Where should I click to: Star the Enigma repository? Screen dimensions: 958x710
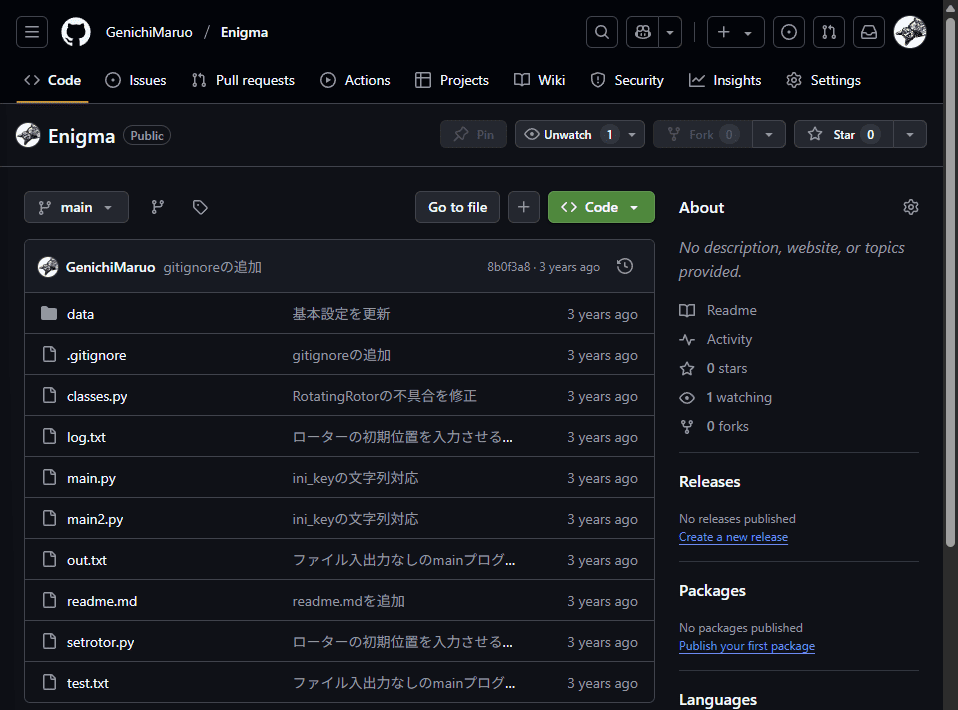click(842, 133)
